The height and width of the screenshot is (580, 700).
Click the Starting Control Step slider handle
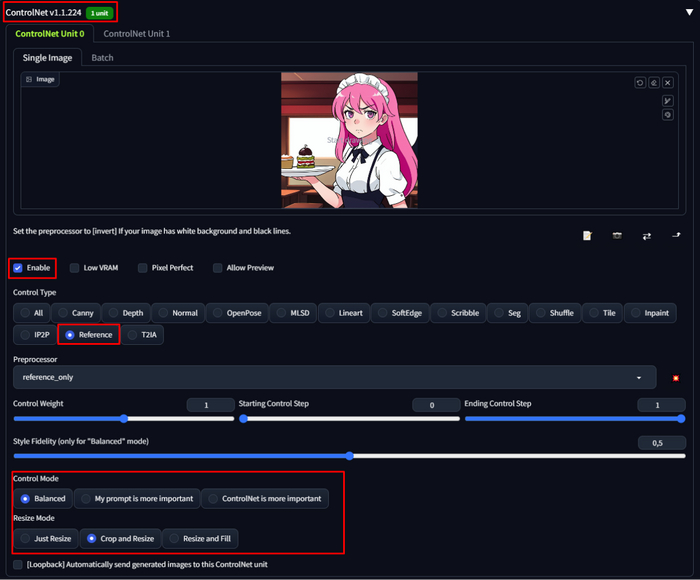tap(243, 419)
